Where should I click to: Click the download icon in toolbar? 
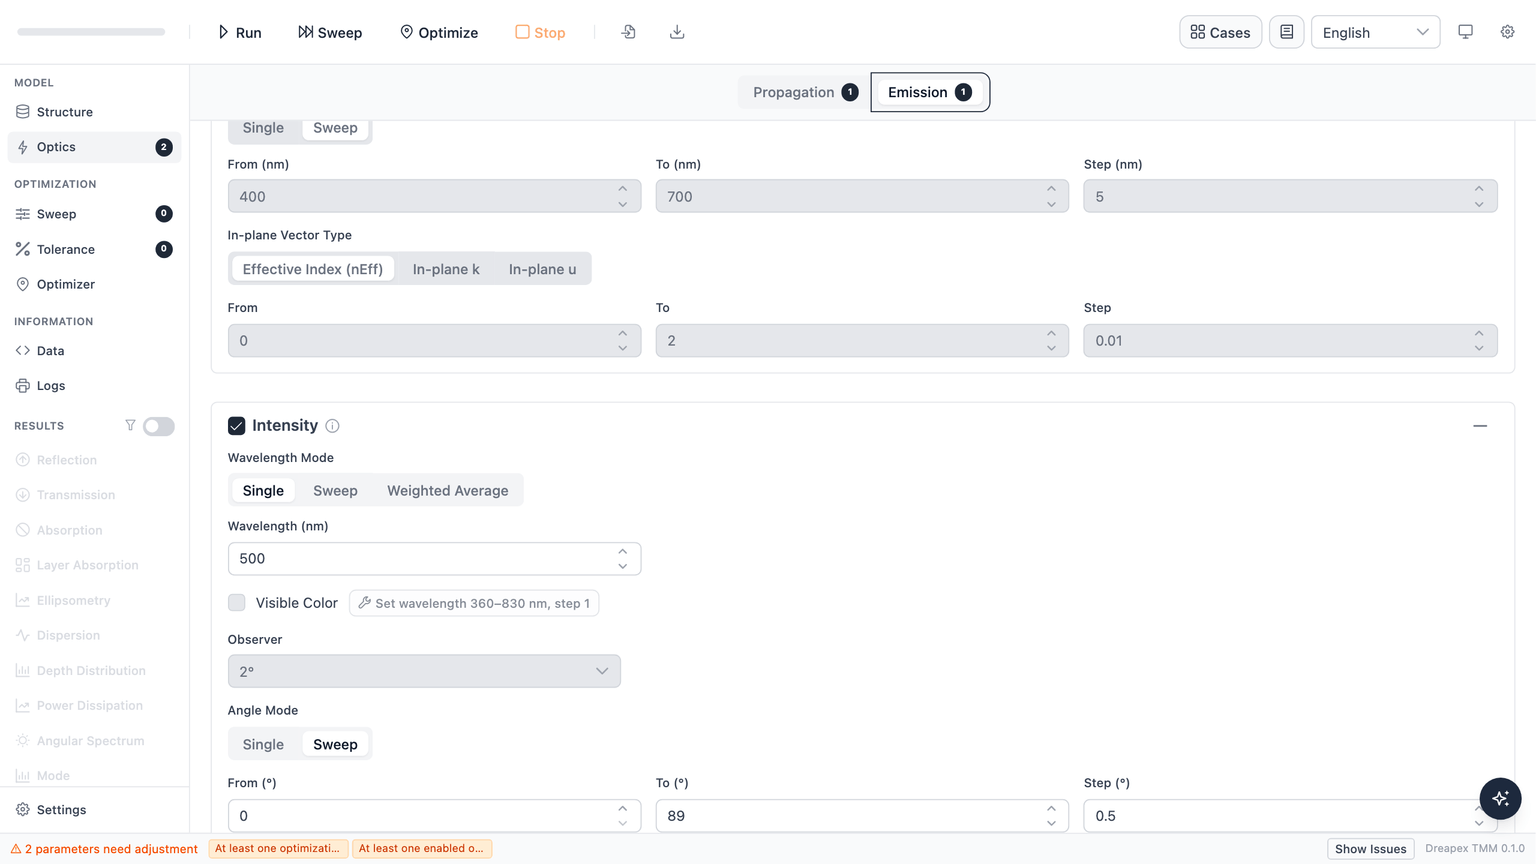pos(677,32)
